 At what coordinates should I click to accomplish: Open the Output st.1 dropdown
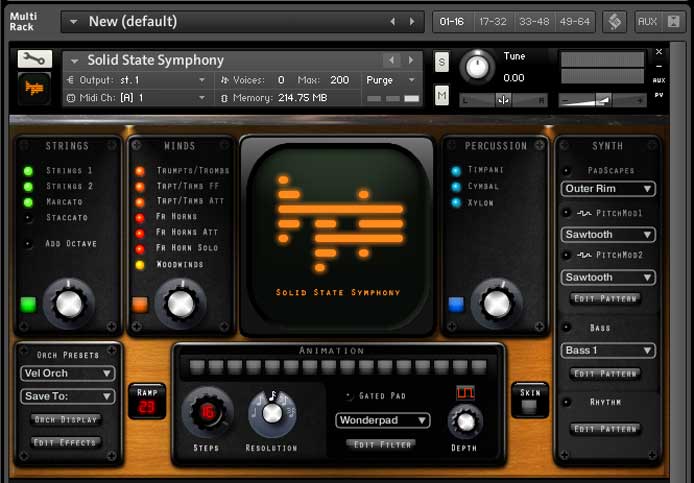coord(137,80)
